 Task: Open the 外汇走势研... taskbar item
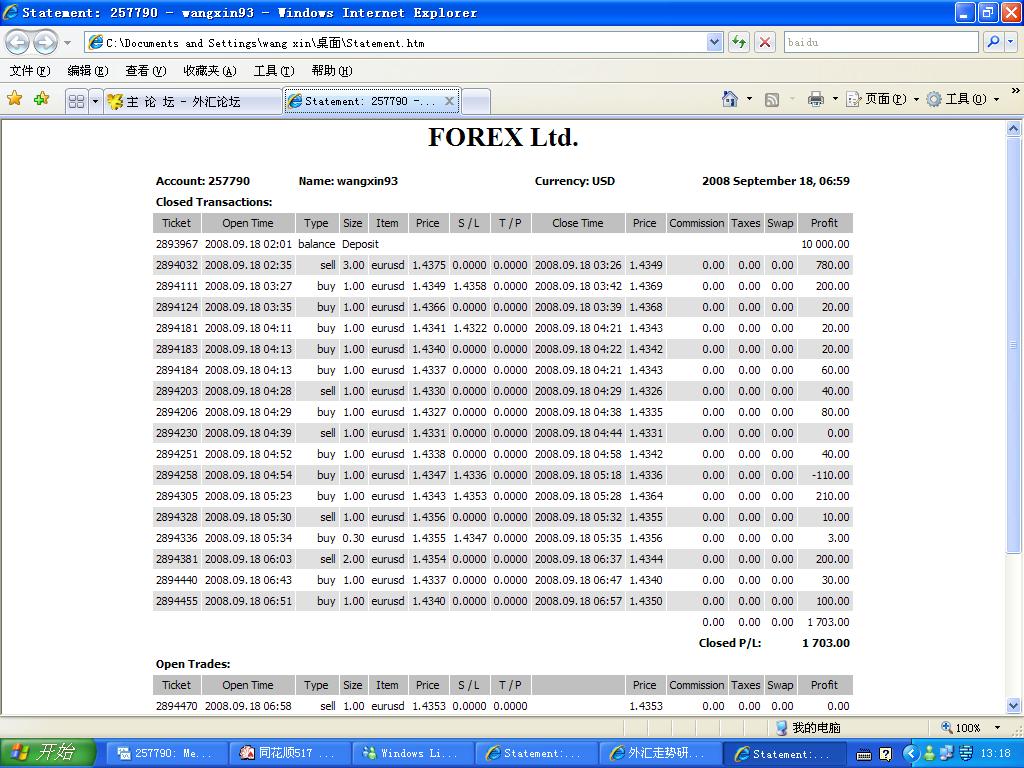660,753
